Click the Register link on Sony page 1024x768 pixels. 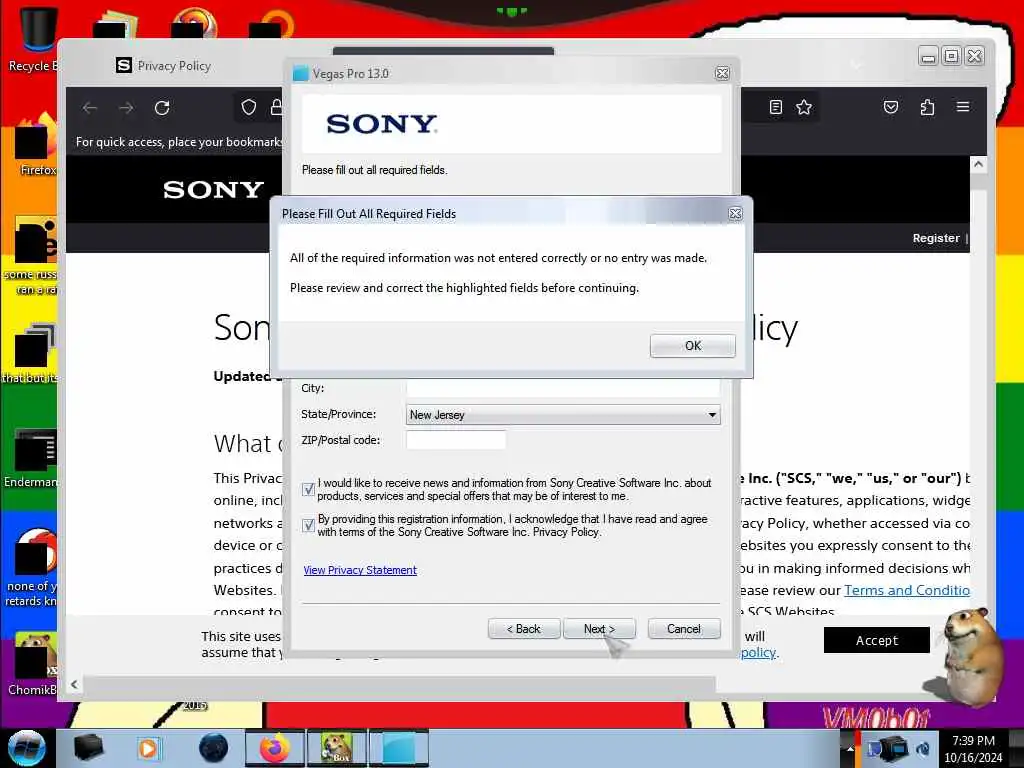coord(936,238)
